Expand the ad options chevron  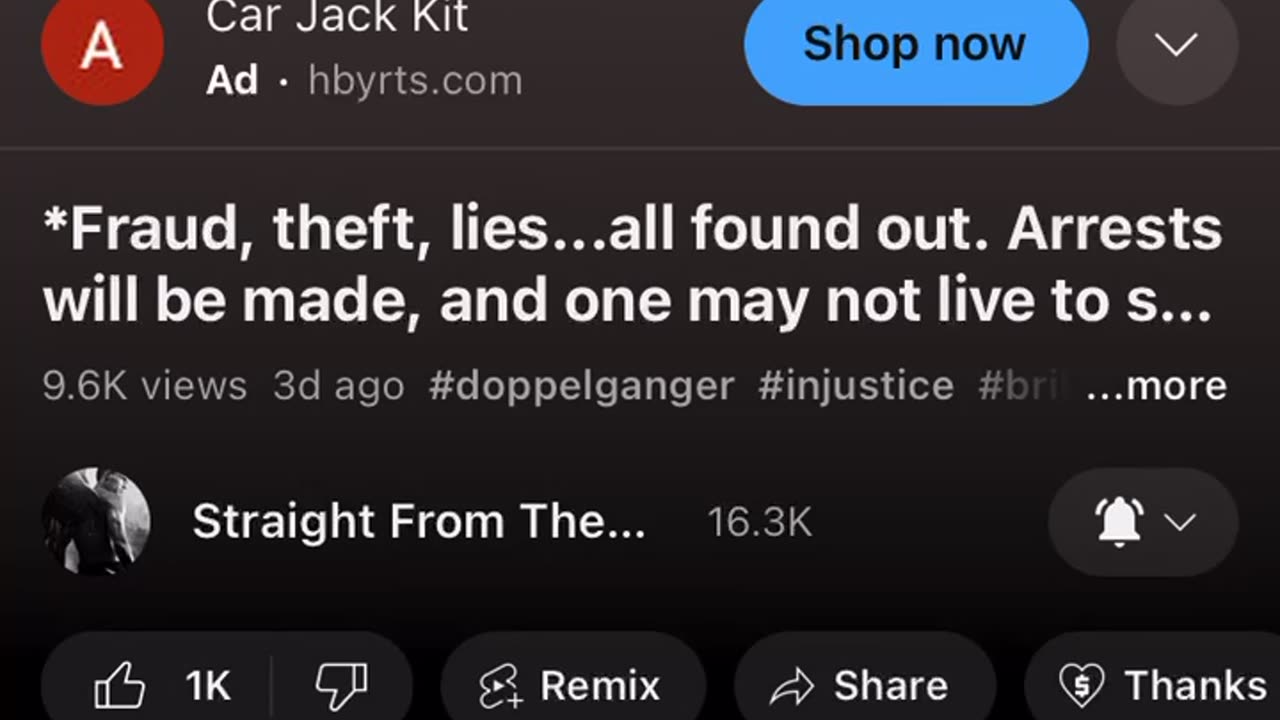coord(1177,44)
